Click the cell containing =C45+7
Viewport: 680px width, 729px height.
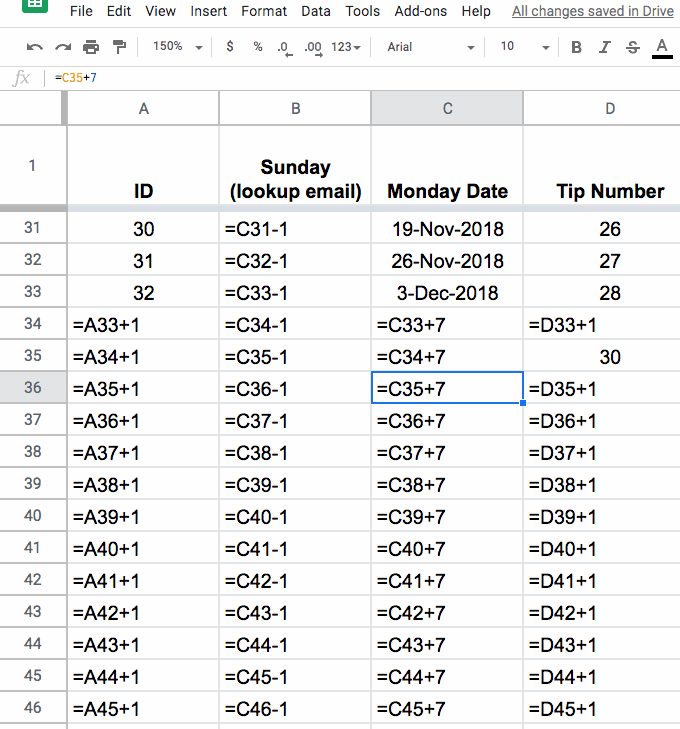point(447,709)
